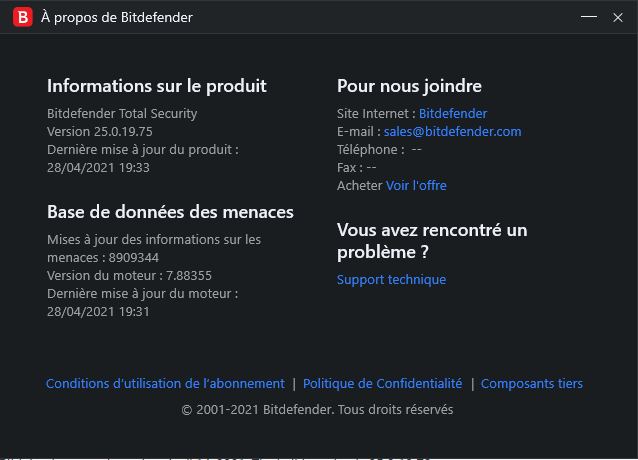
Task: Click the Pour nous joindre heading
Action: [x=409, y=86]
